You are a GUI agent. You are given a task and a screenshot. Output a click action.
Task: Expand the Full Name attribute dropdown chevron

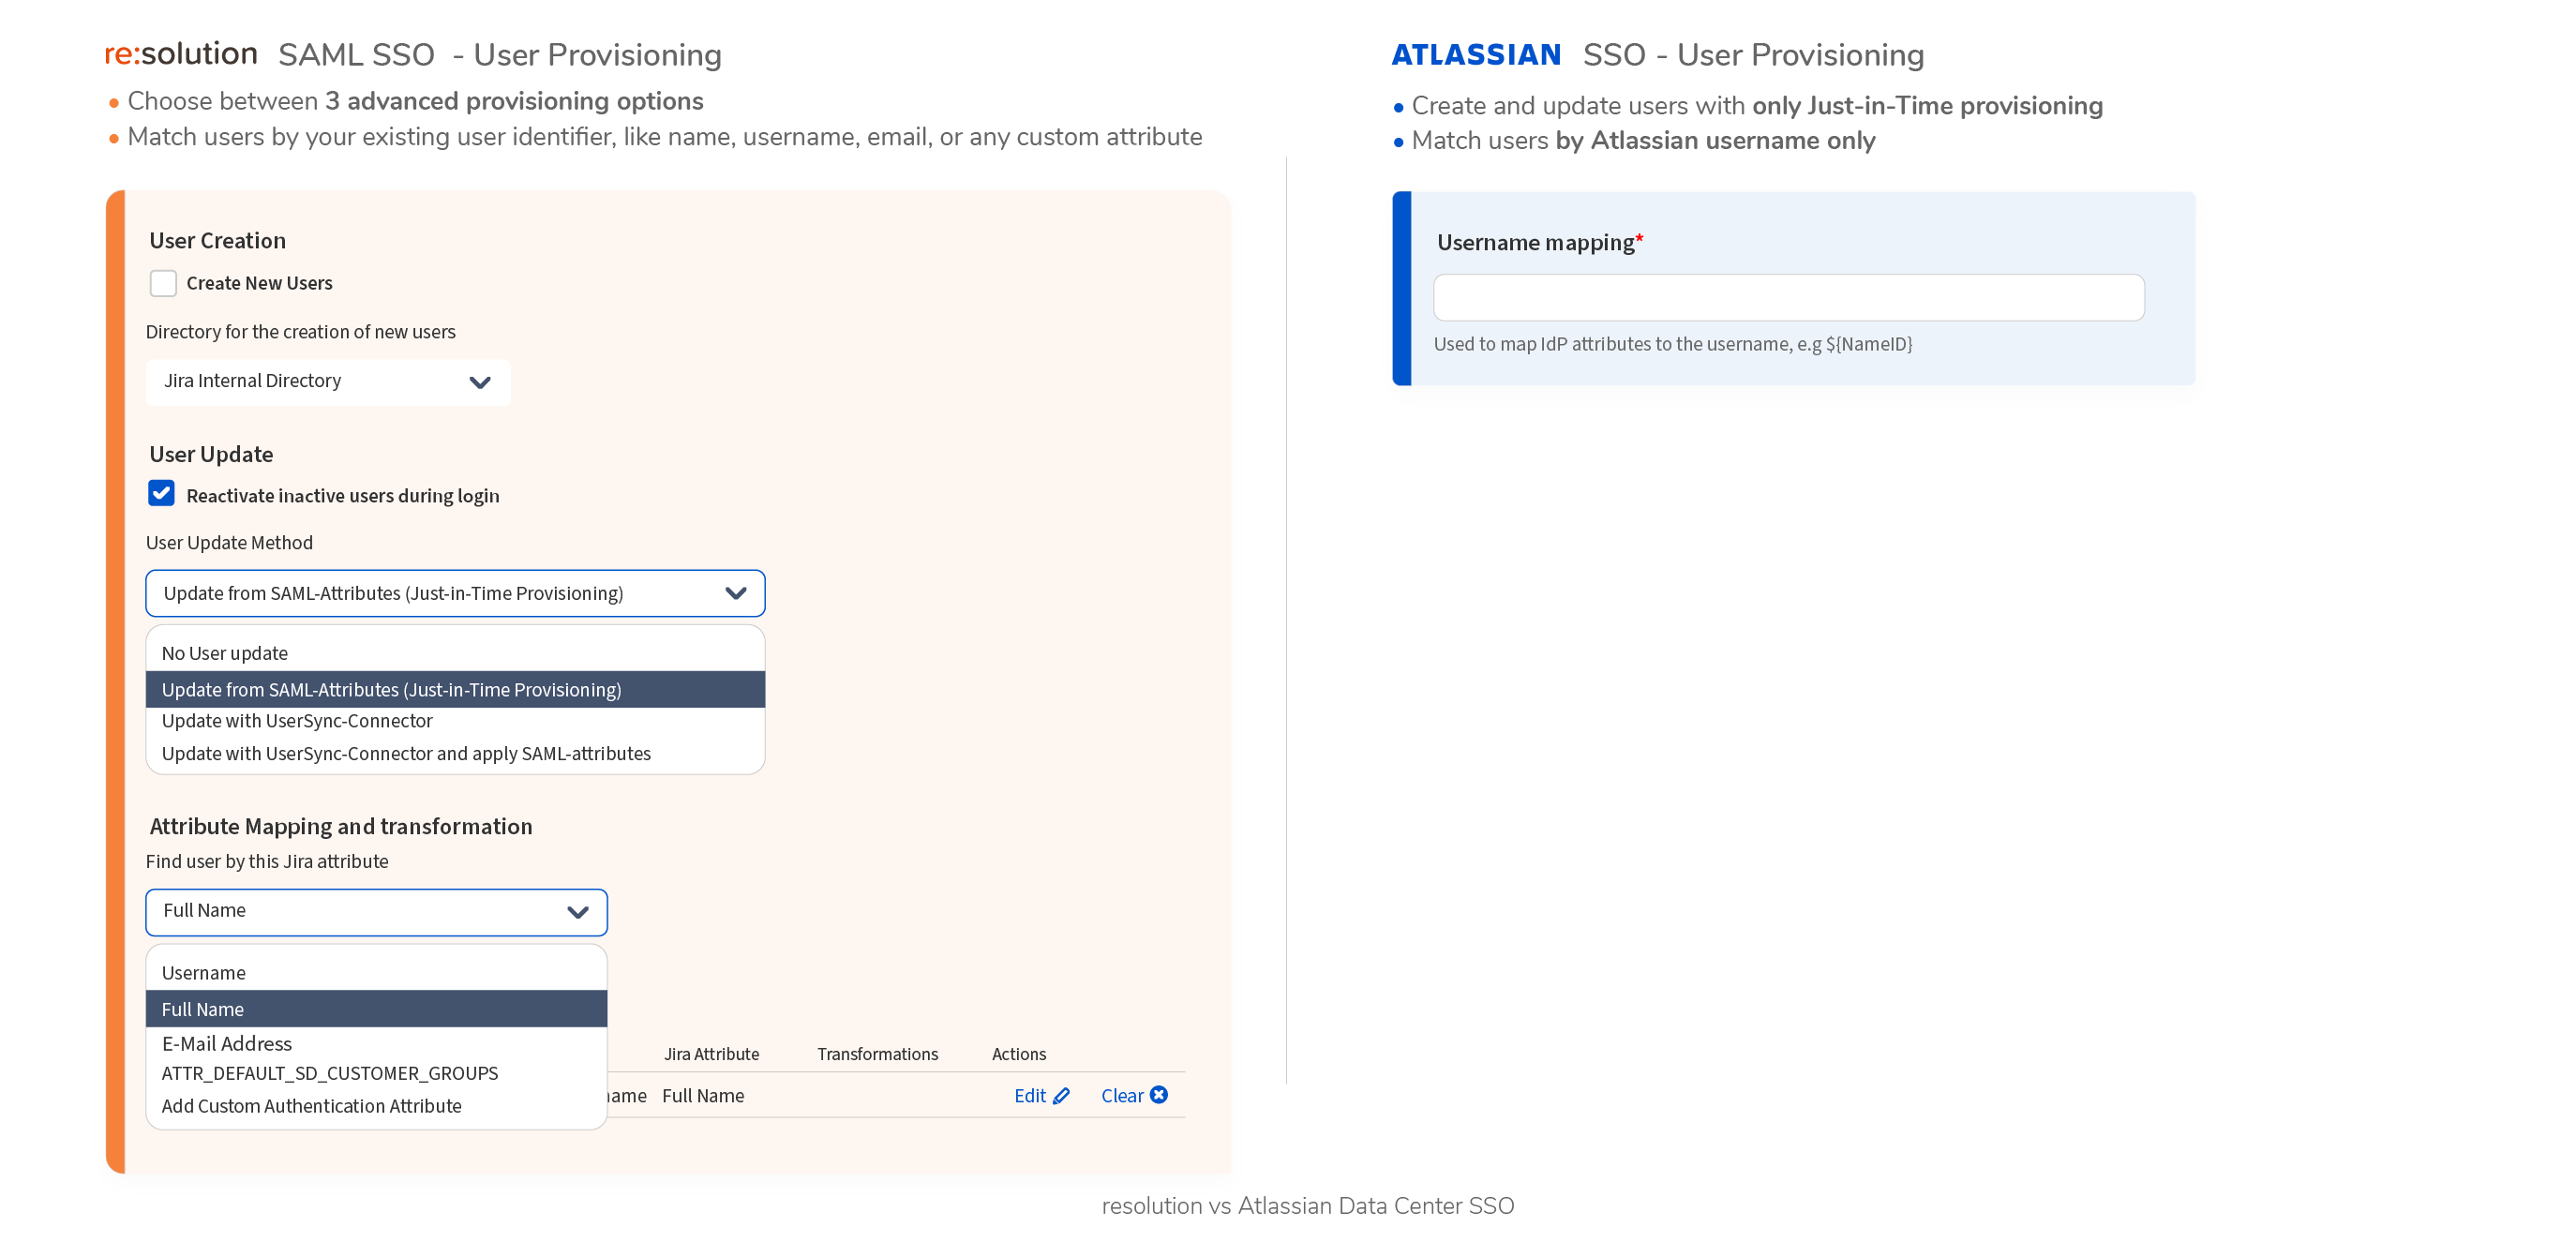click(x=578, y=912)
